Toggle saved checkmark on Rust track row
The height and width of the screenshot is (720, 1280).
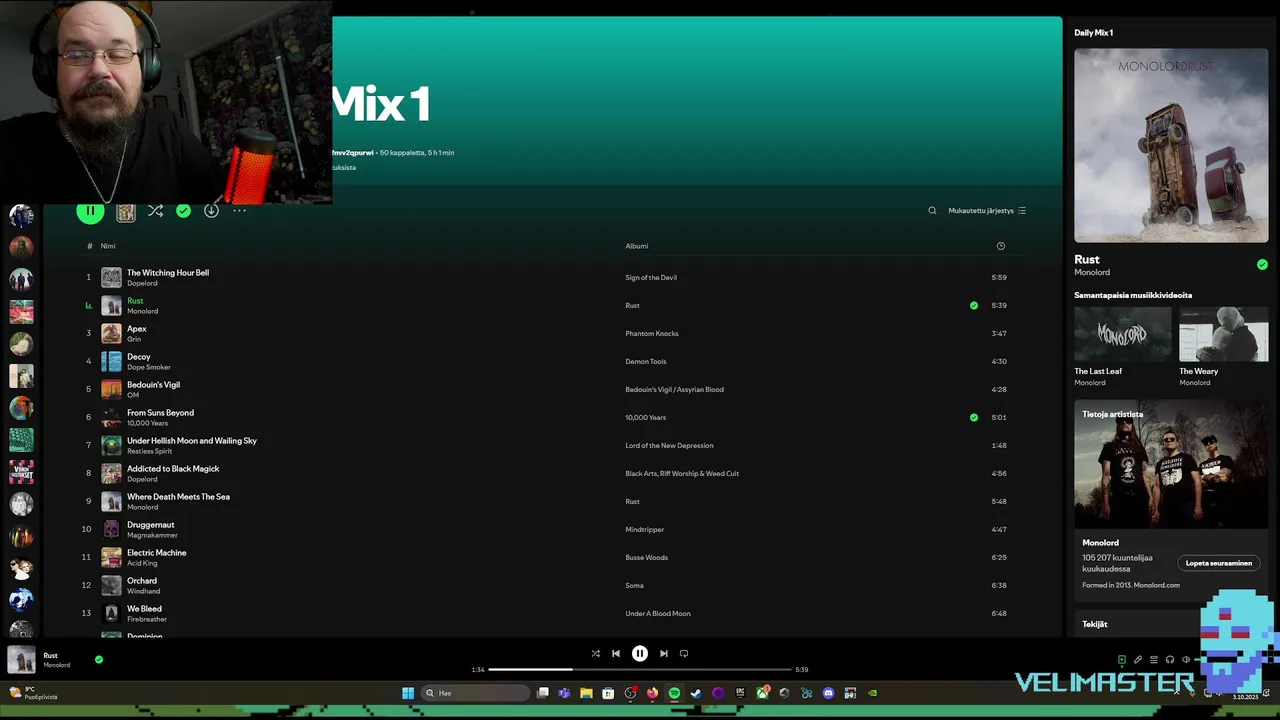click(974, 306)
